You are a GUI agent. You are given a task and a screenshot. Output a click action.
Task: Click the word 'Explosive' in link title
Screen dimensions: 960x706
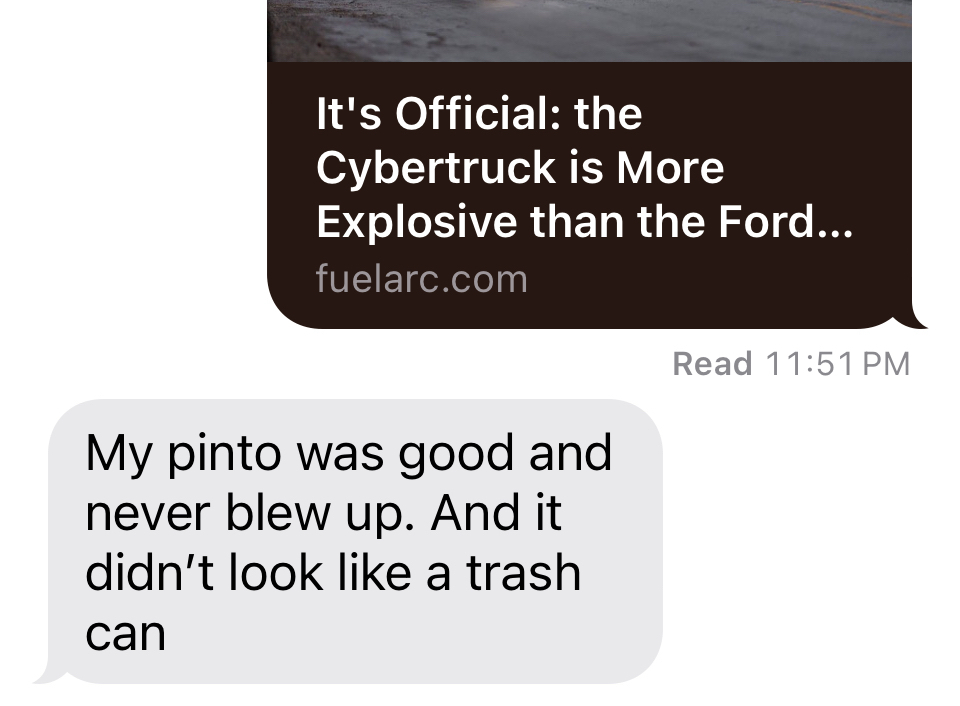pyautogui.click(x=416, y=222)
